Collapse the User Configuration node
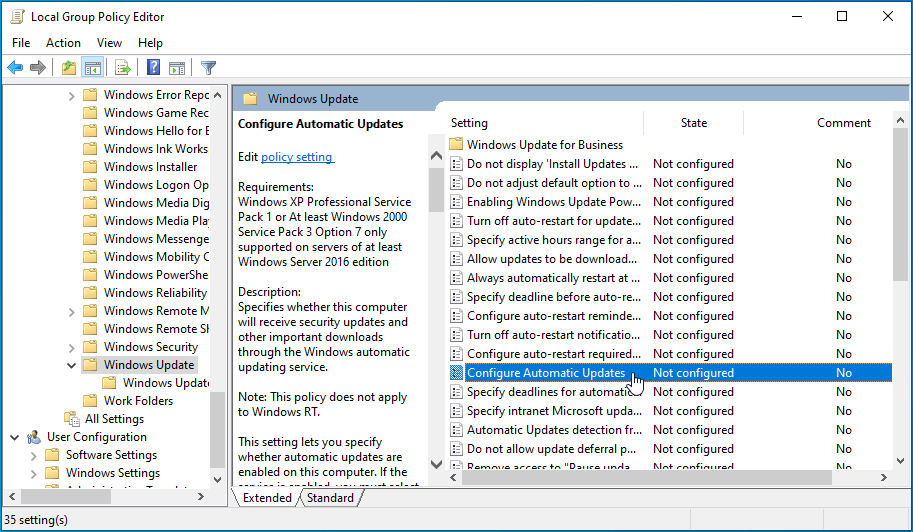 [x=14, y=437]
